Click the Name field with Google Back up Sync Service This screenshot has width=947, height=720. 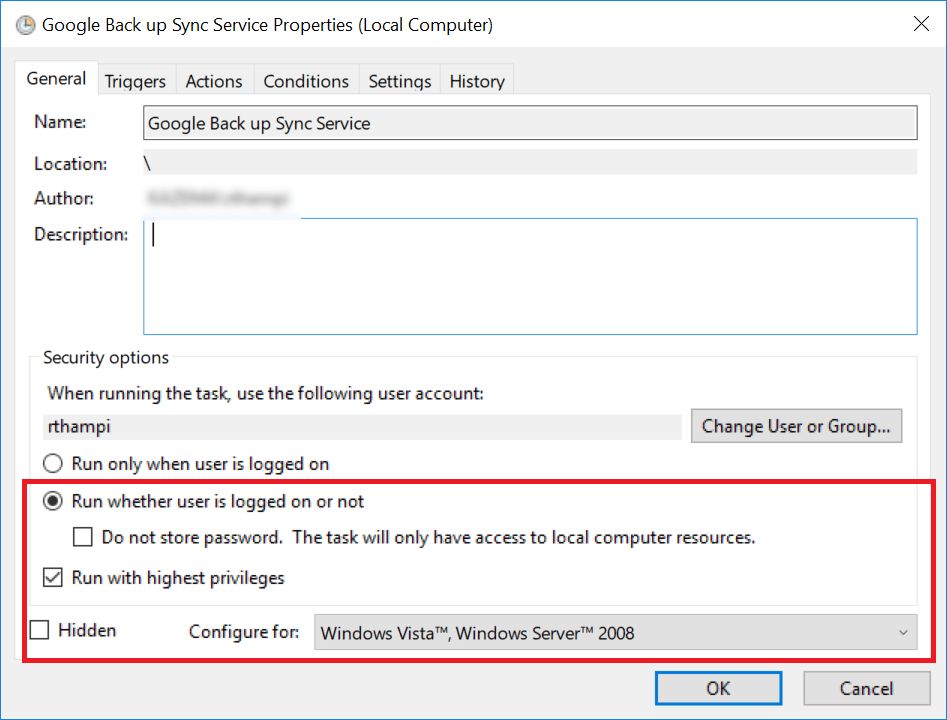pyautogui.click(x=530, y=123)
